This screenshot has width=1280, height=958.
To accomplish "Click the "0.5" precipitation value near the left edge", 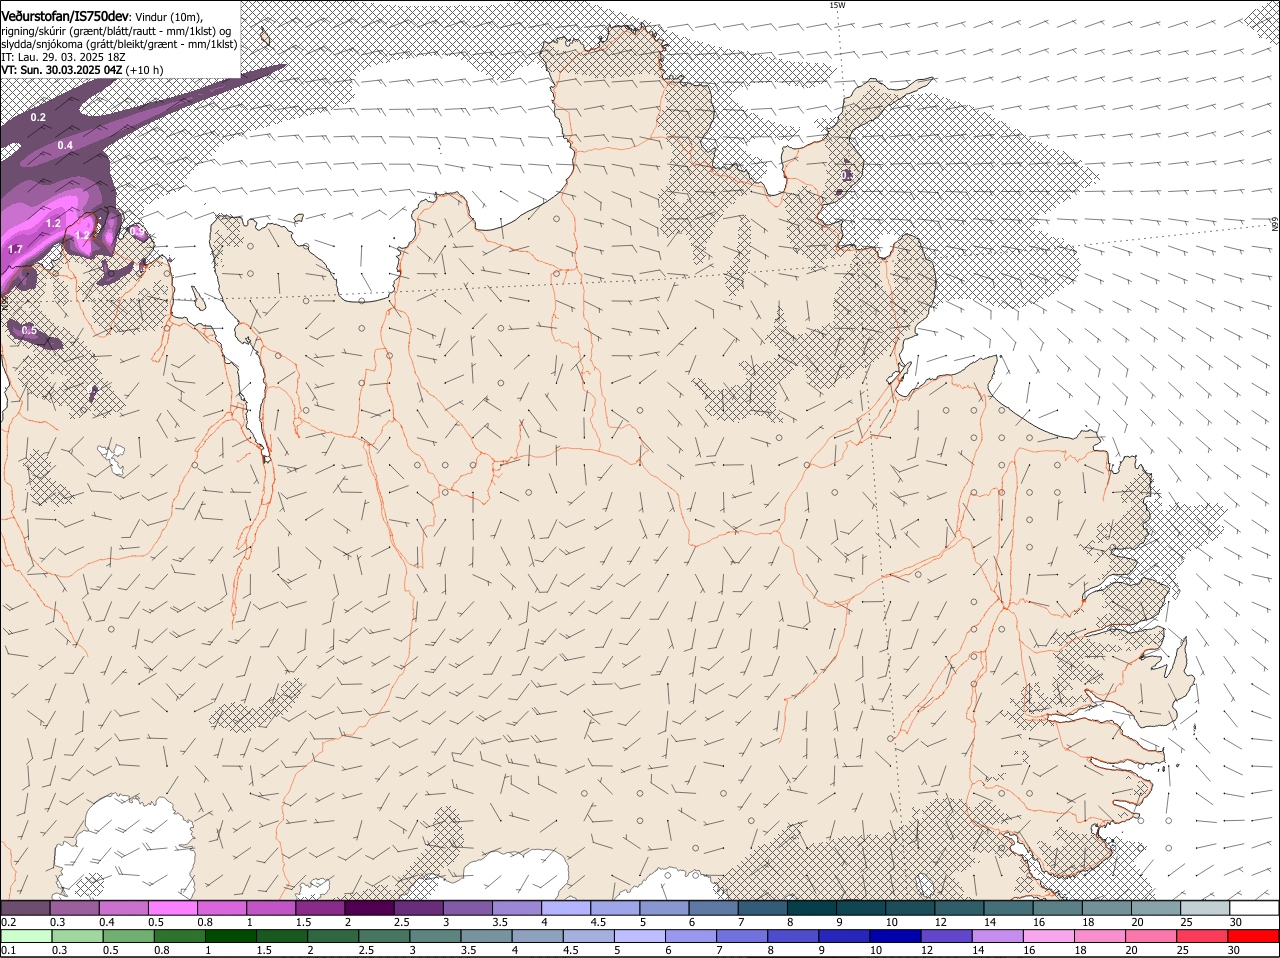I will (29, 330).
